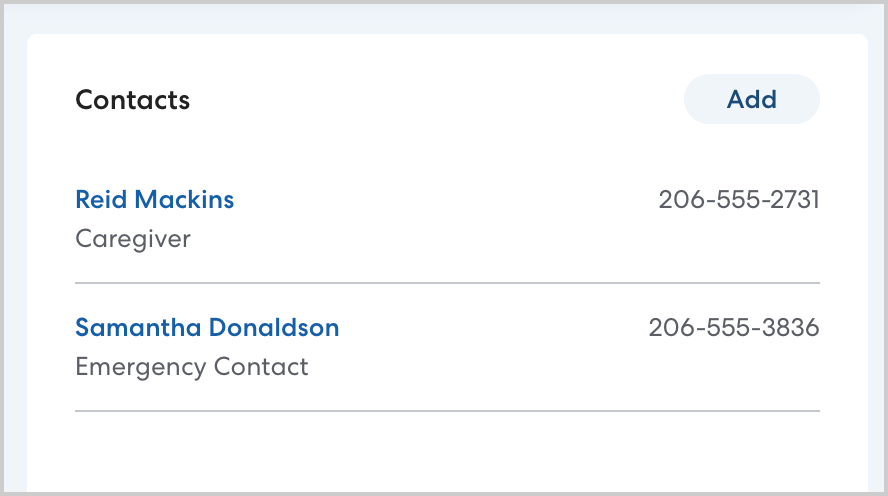This screenshot has height=496, width=888.
Task: Click the light blue page background above the card
Action: tap(447, 18)
